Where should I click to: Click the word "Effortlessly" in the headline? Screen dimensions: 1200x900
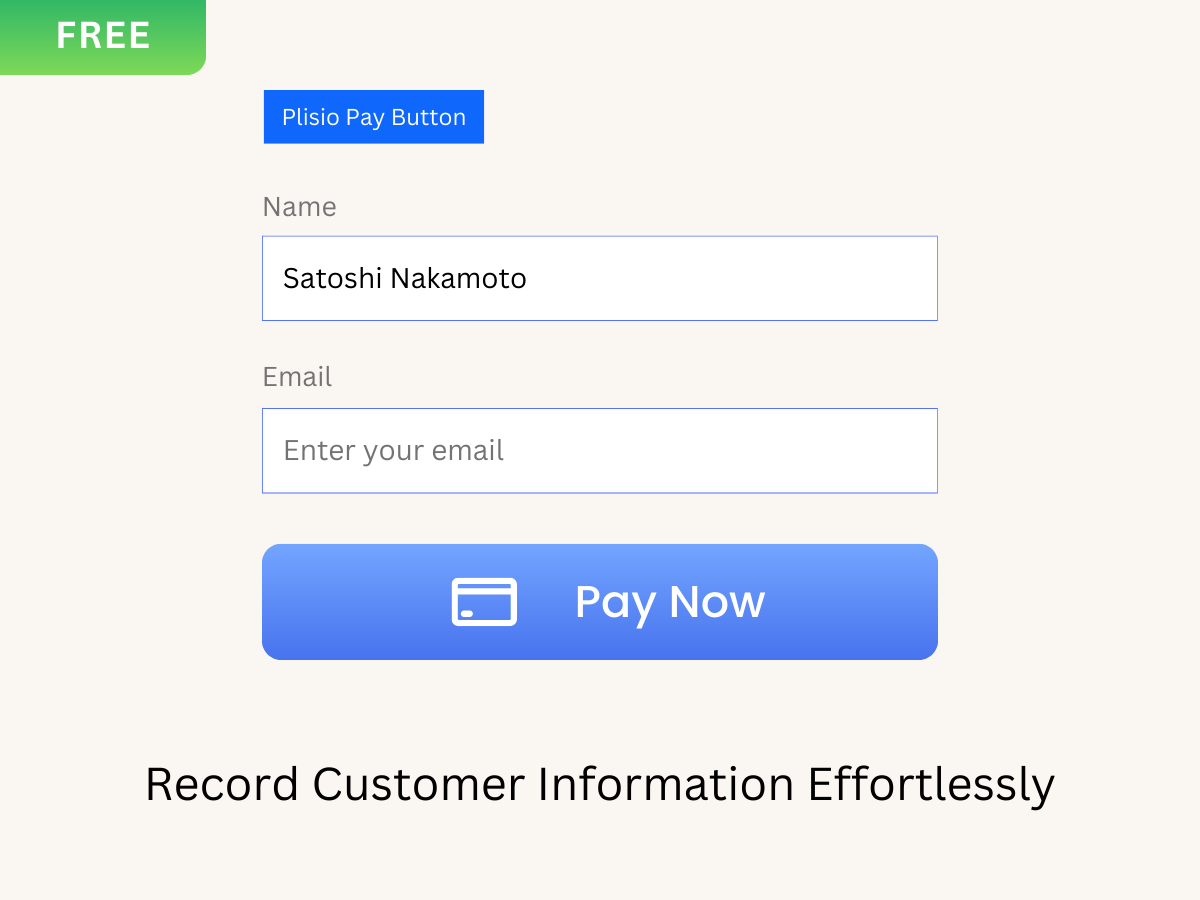(x=930, y=784)
